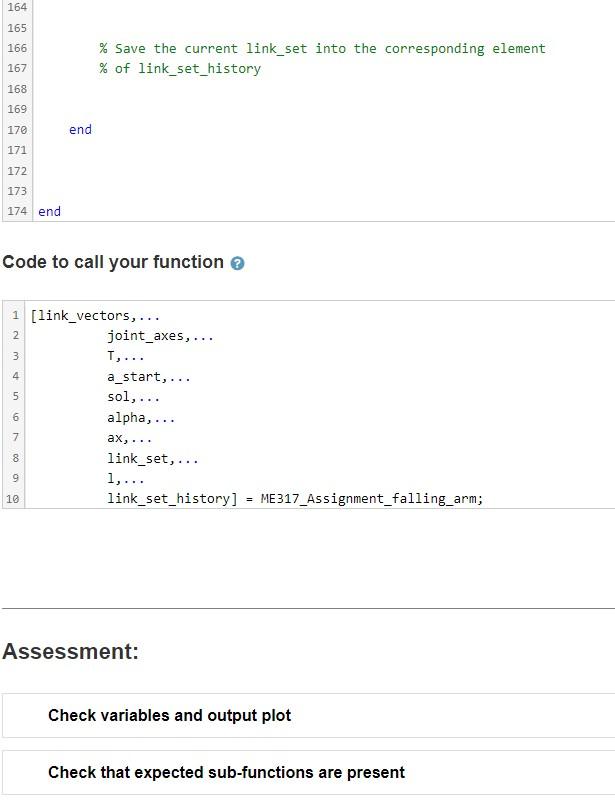Click line number 5 in the call-code gutter
The width and height of the screenshot is (615, 808).
tap(13, 396)
